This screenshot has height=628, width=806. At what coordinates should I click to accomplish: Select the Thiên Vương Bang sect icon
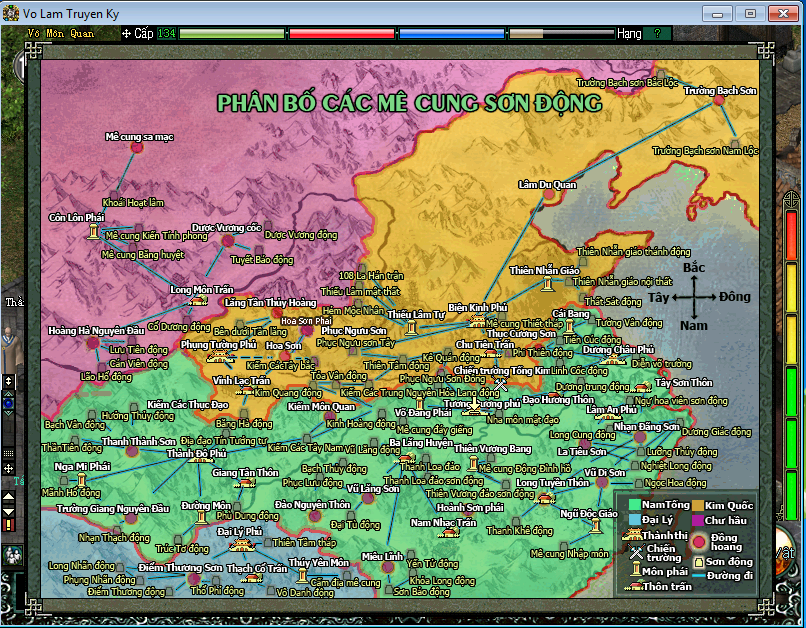point(473,464)
